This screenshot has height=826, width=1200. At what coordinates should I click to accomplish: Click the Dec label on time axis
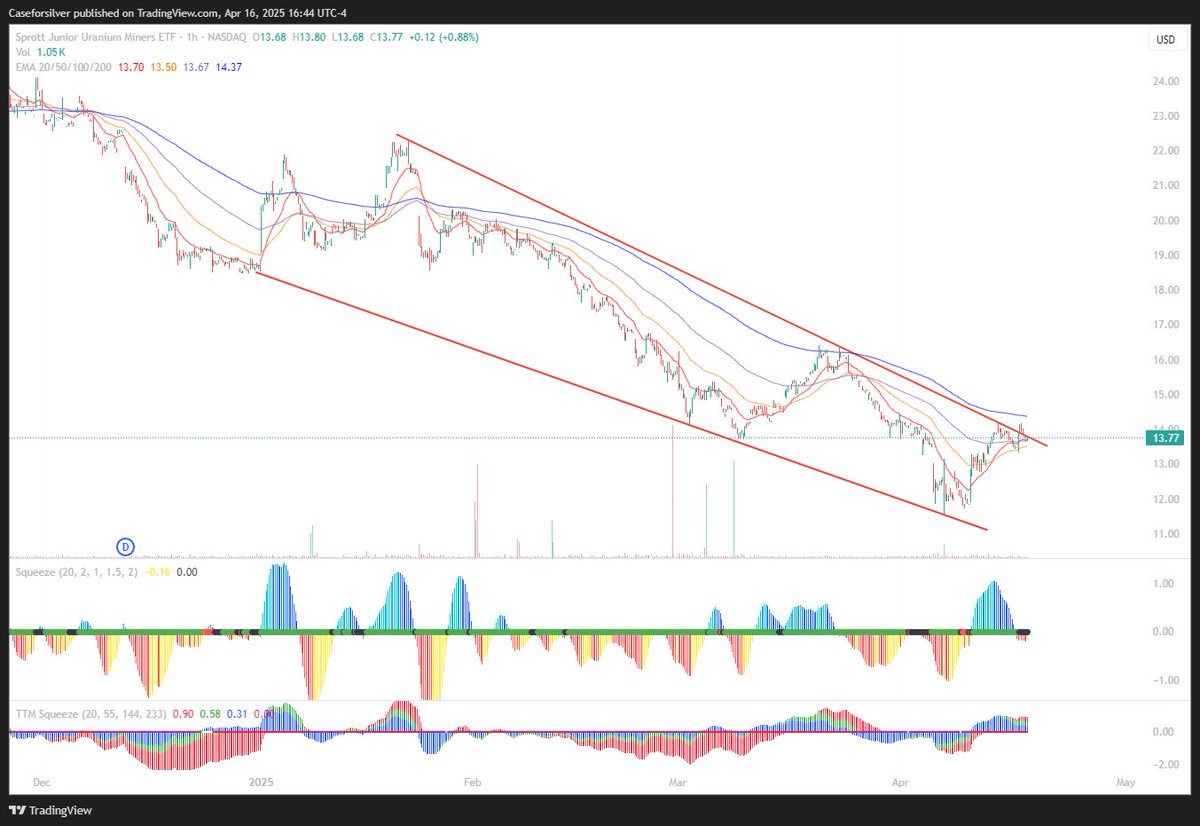coord(43,783)
